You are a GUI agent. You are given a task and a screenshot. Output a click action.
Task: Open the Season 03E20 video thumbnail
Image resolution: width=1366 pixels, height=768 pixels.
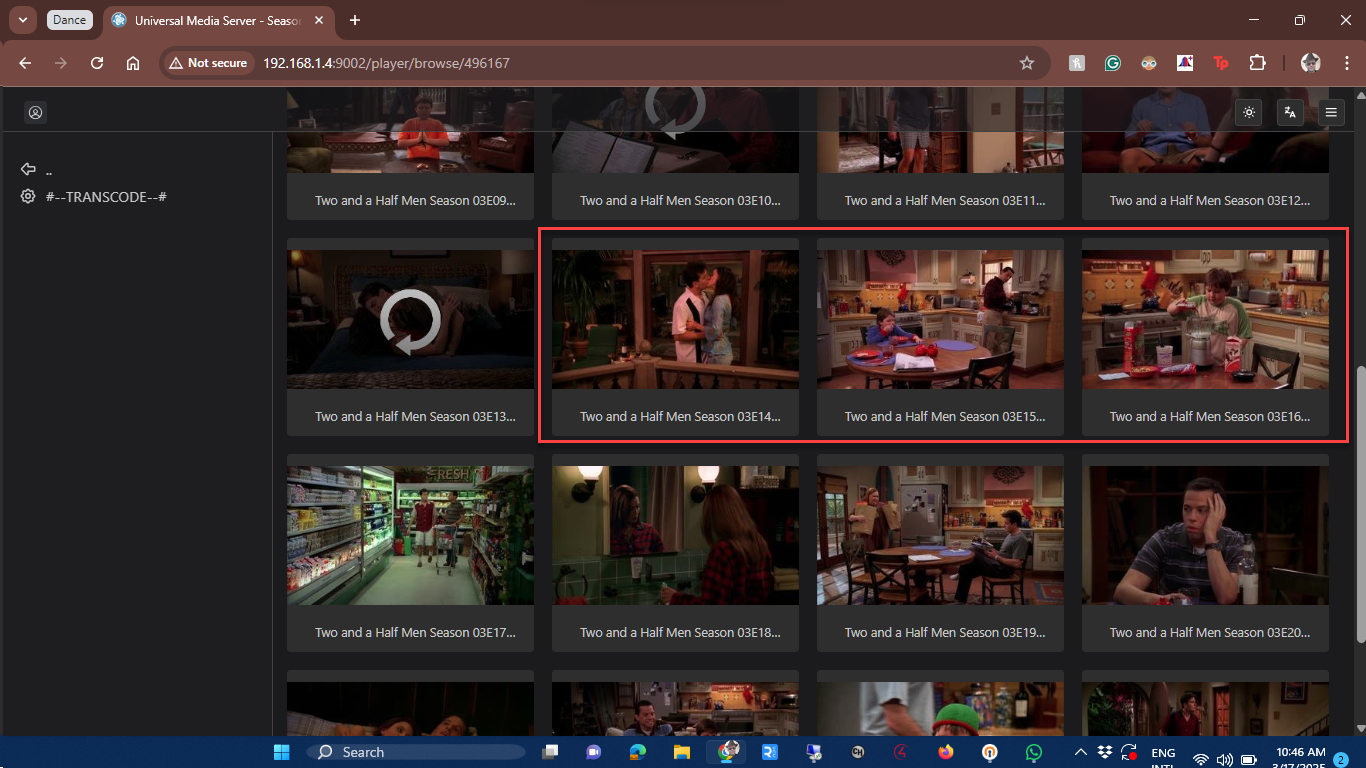pos(1205,535)
